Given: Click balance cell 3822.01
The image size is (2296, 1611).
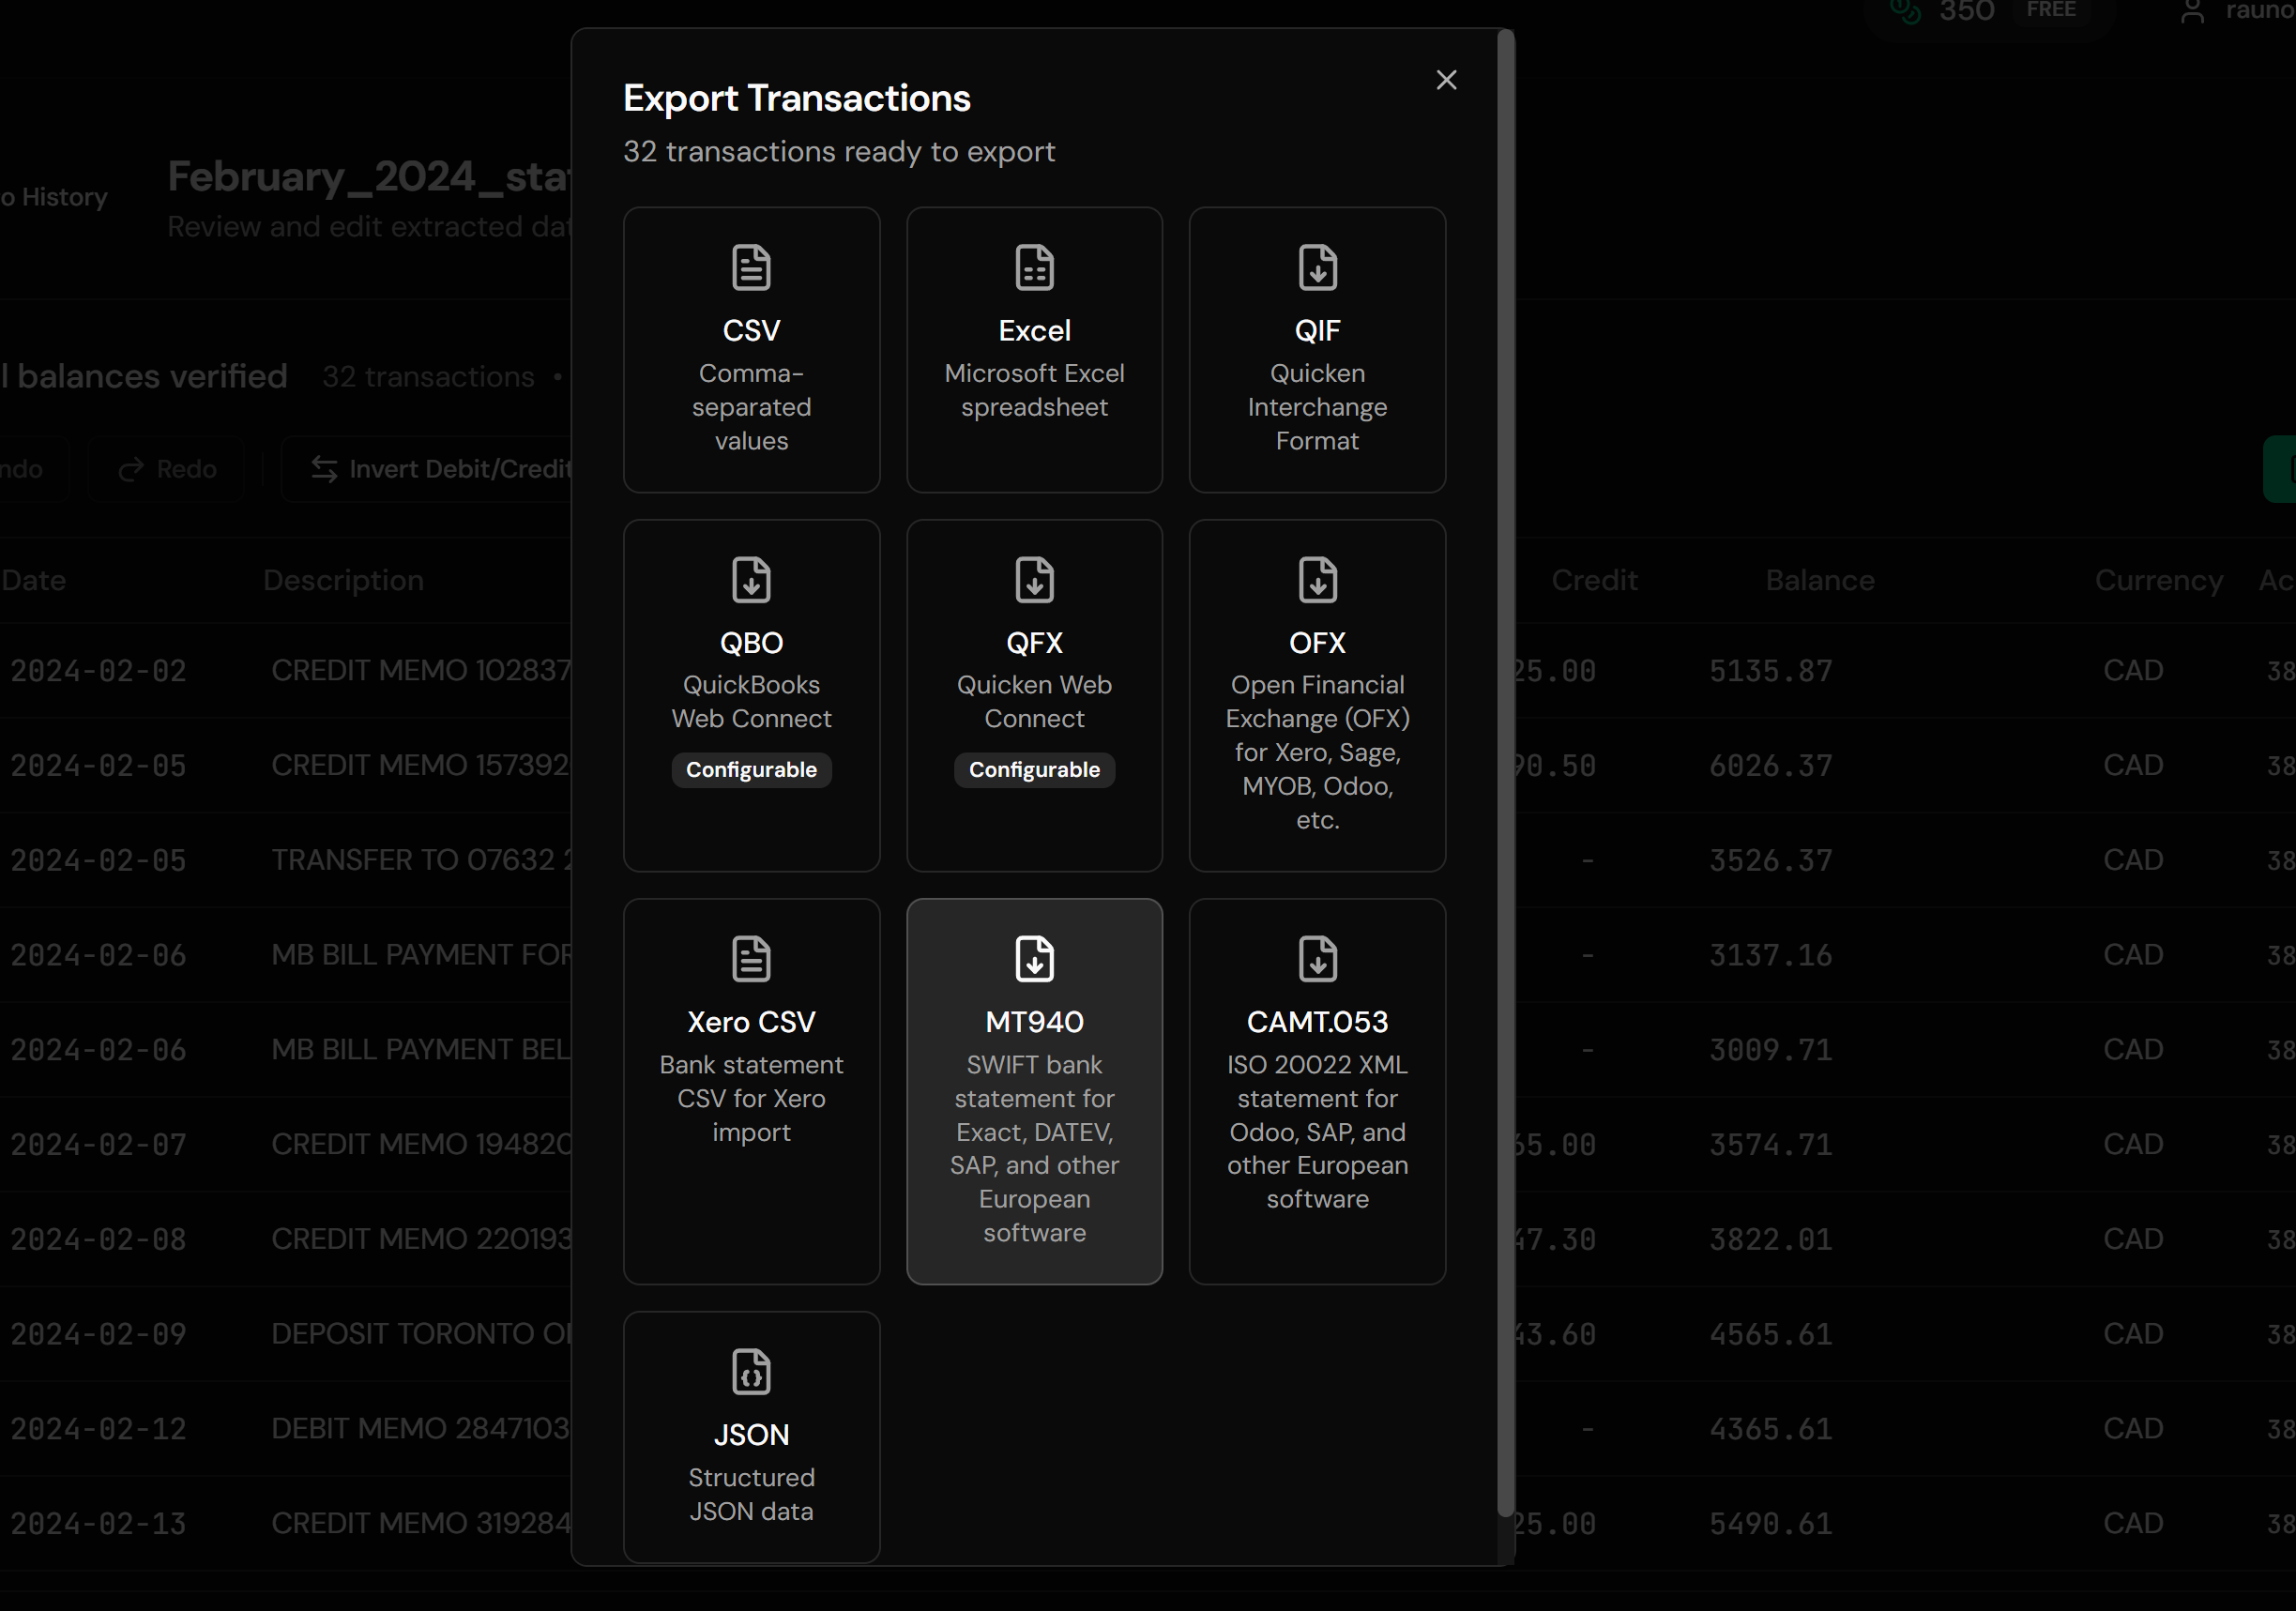Looking at the screenshot, I should pos(1770,1240).
